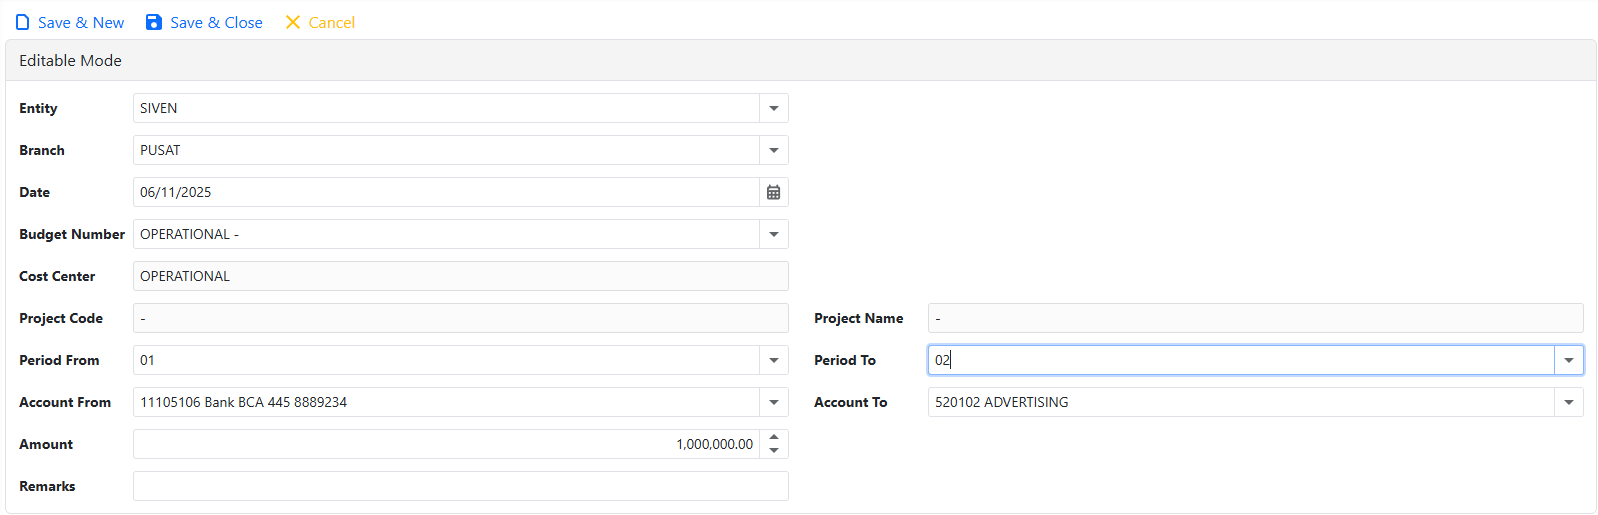Click the Account From field Bank BCA
The image size is (1598, 515).
click(x=446, y=402)
